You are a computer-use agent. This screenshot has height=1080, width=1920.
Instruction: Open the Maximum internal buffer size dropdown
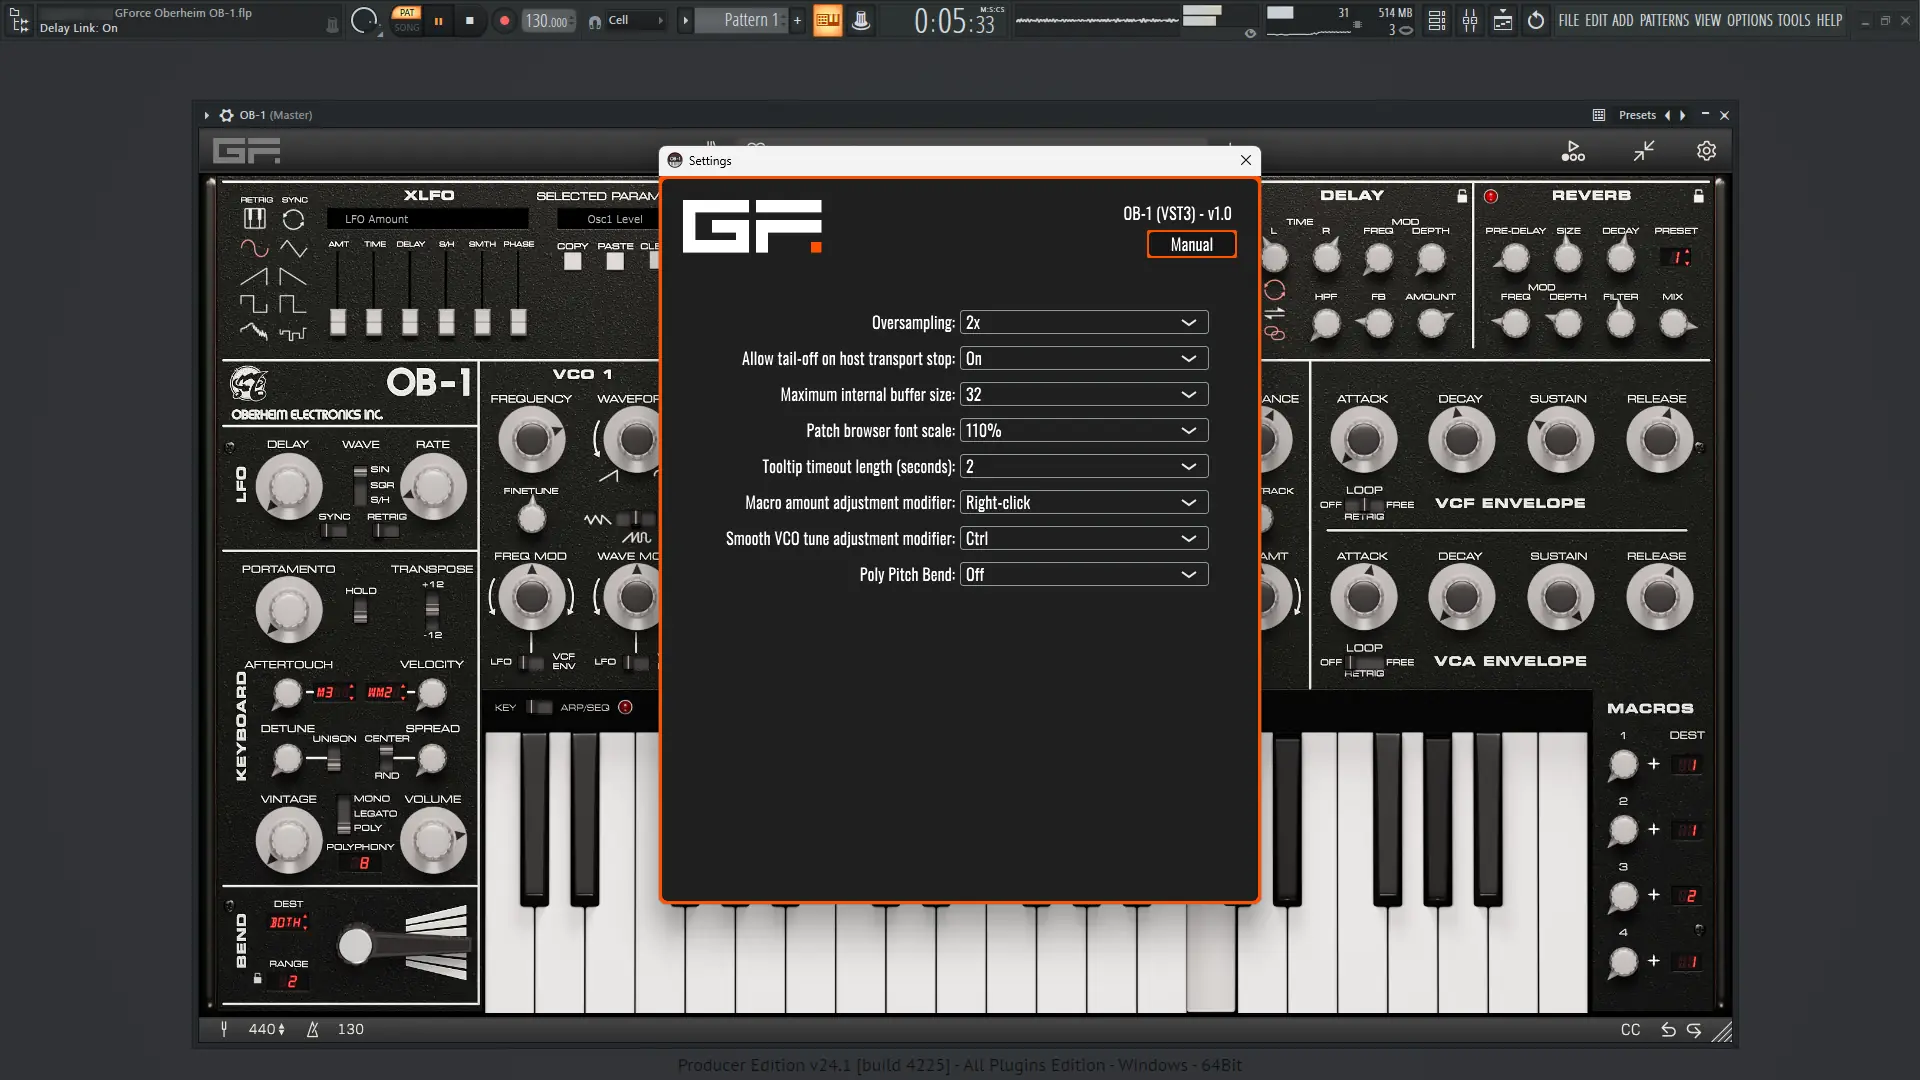1084,394
